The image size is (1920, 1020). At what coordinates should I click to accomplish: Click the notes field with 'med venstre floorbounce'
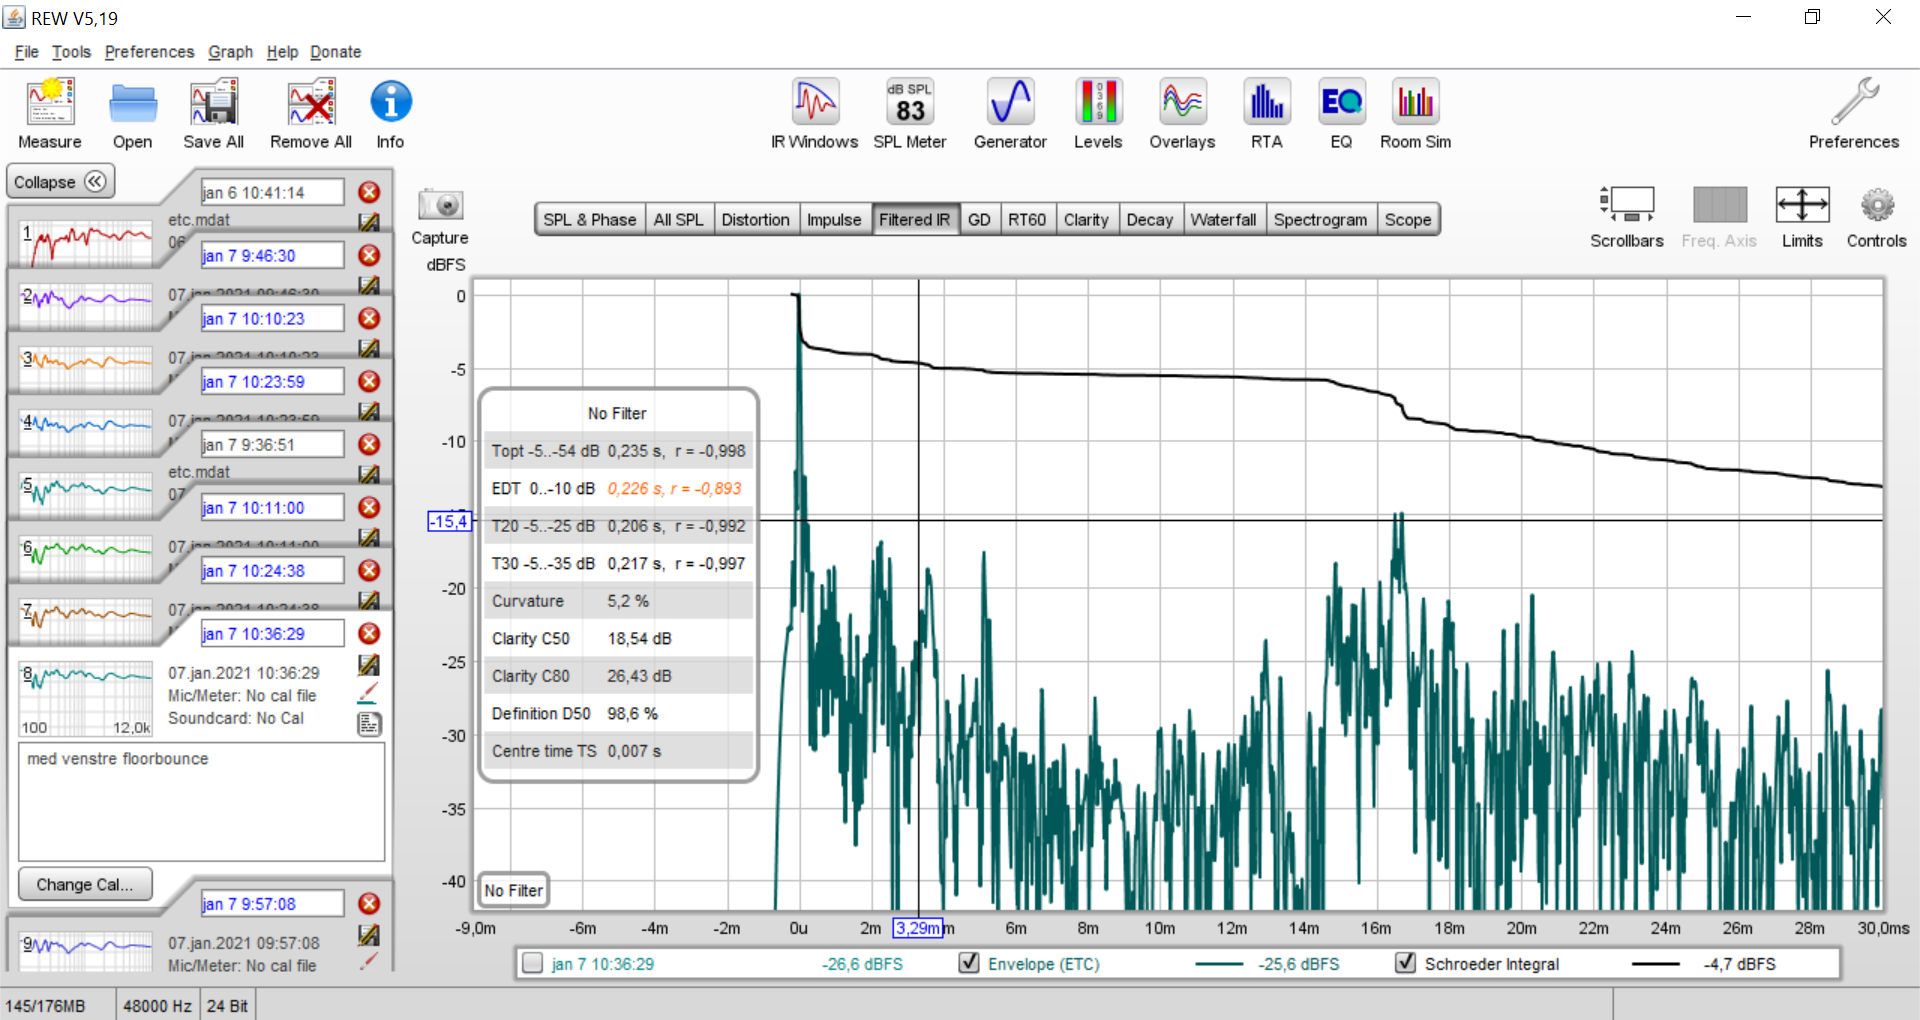[201, 800]
